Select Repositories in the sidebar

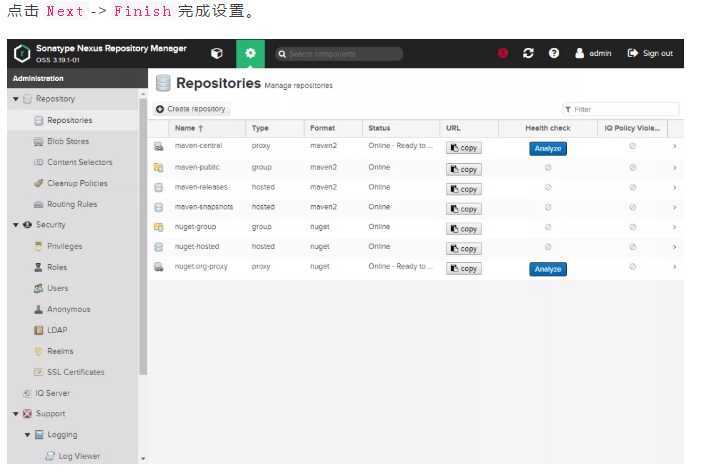(70, 120)
